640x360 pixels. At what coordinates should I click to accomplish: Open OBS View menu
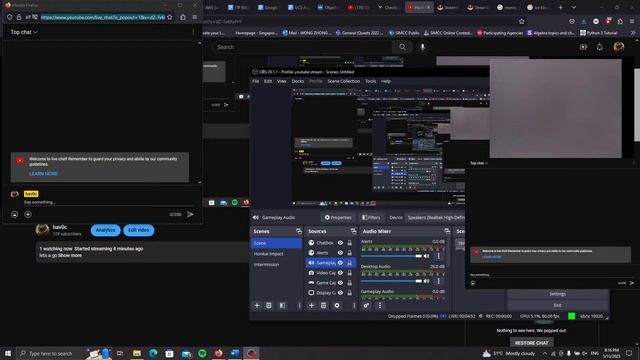(x=282, y=81)
